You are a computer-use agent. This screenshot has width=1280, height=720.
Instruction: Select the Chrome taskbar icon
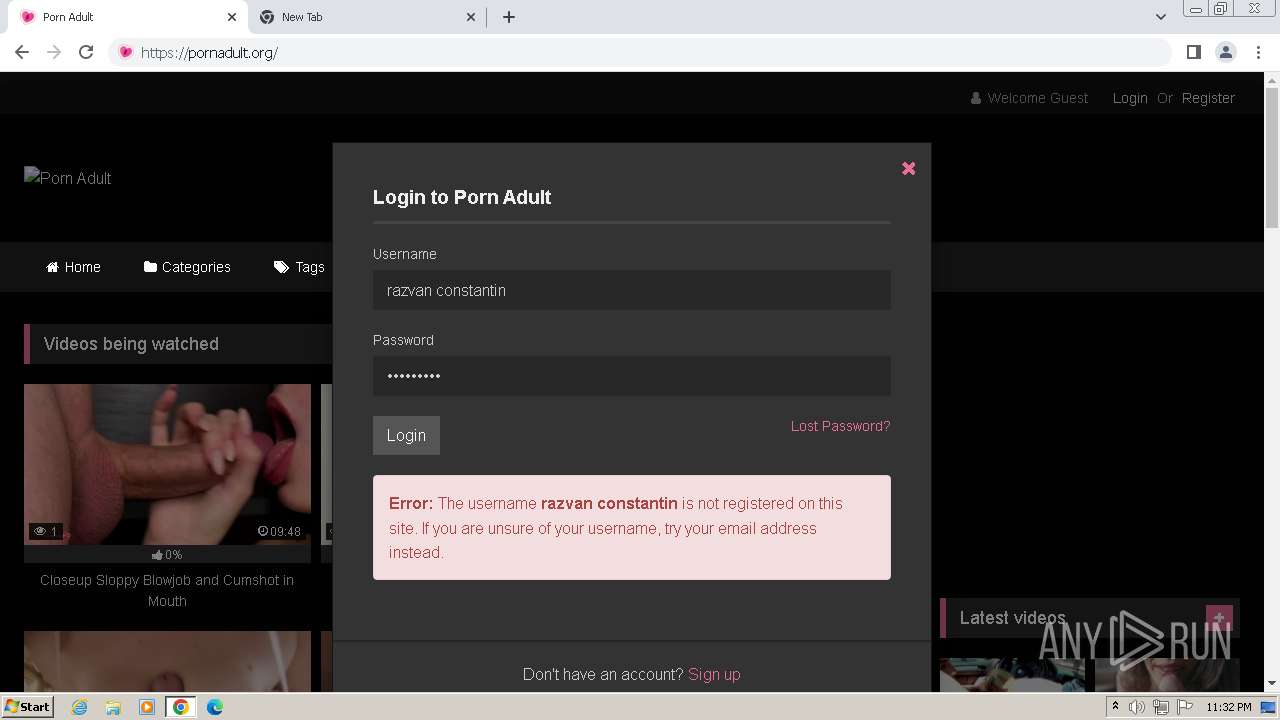tap(180, 707)
